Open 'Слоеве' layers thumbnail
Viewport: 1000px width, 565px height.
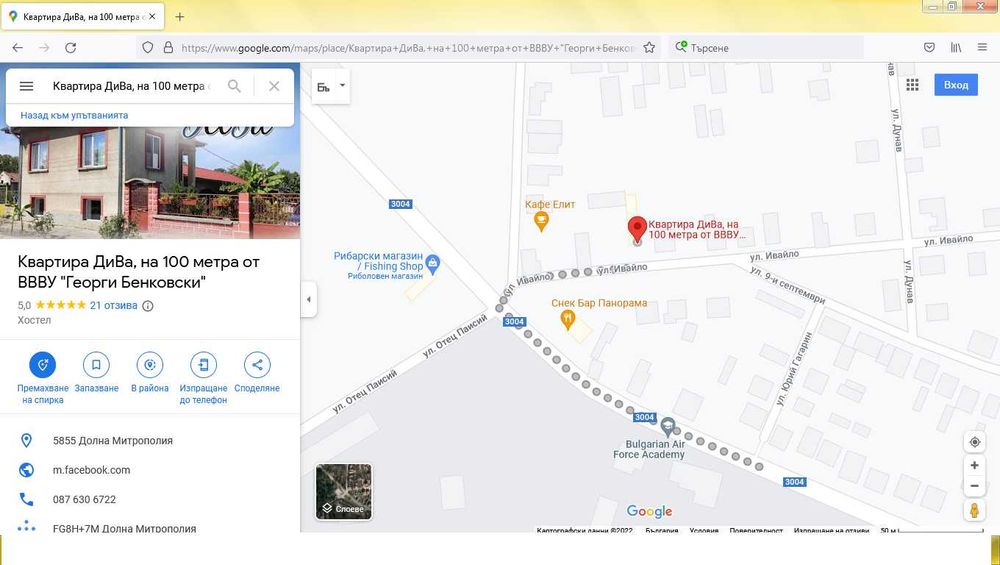(x=344, y=492)
